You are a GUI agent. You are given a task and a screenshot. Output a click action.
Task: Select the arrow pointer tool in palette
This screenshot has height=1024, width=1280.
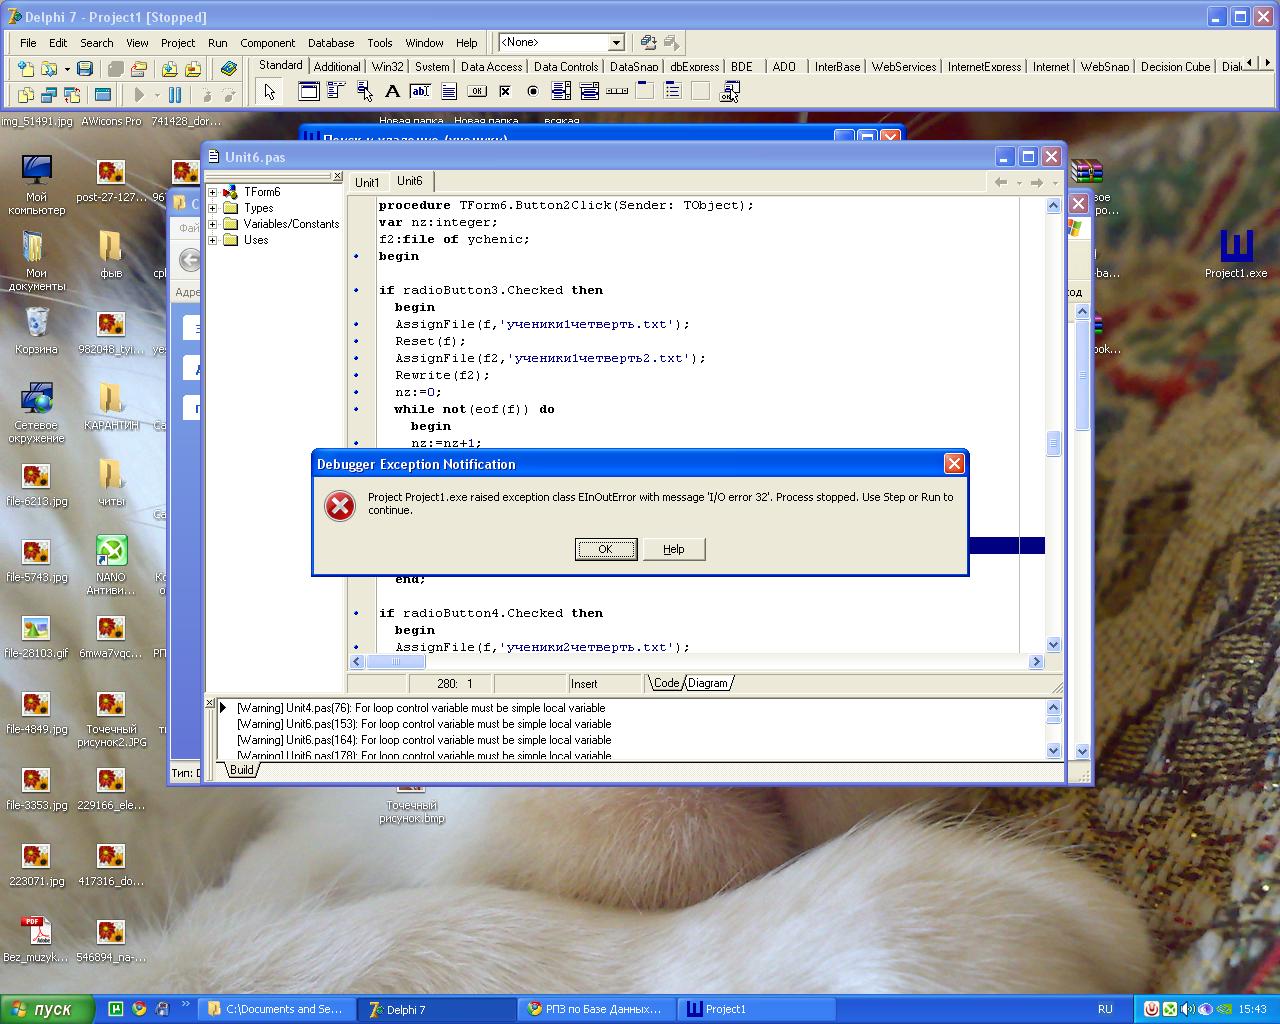click(x=269, y=92)
